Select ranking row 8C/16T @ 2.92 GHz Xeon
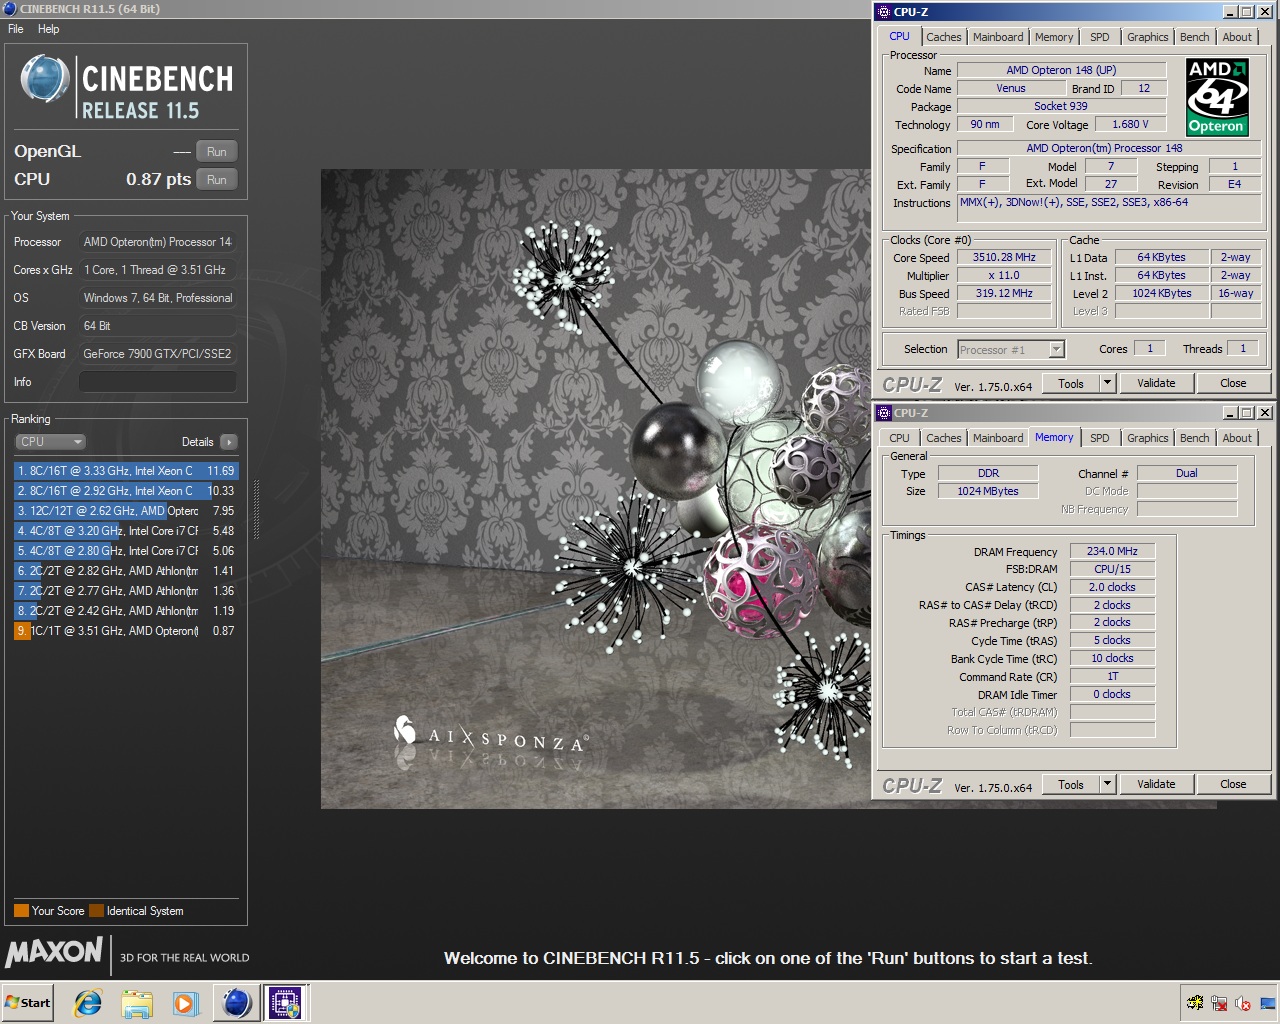 pos(126,491)
